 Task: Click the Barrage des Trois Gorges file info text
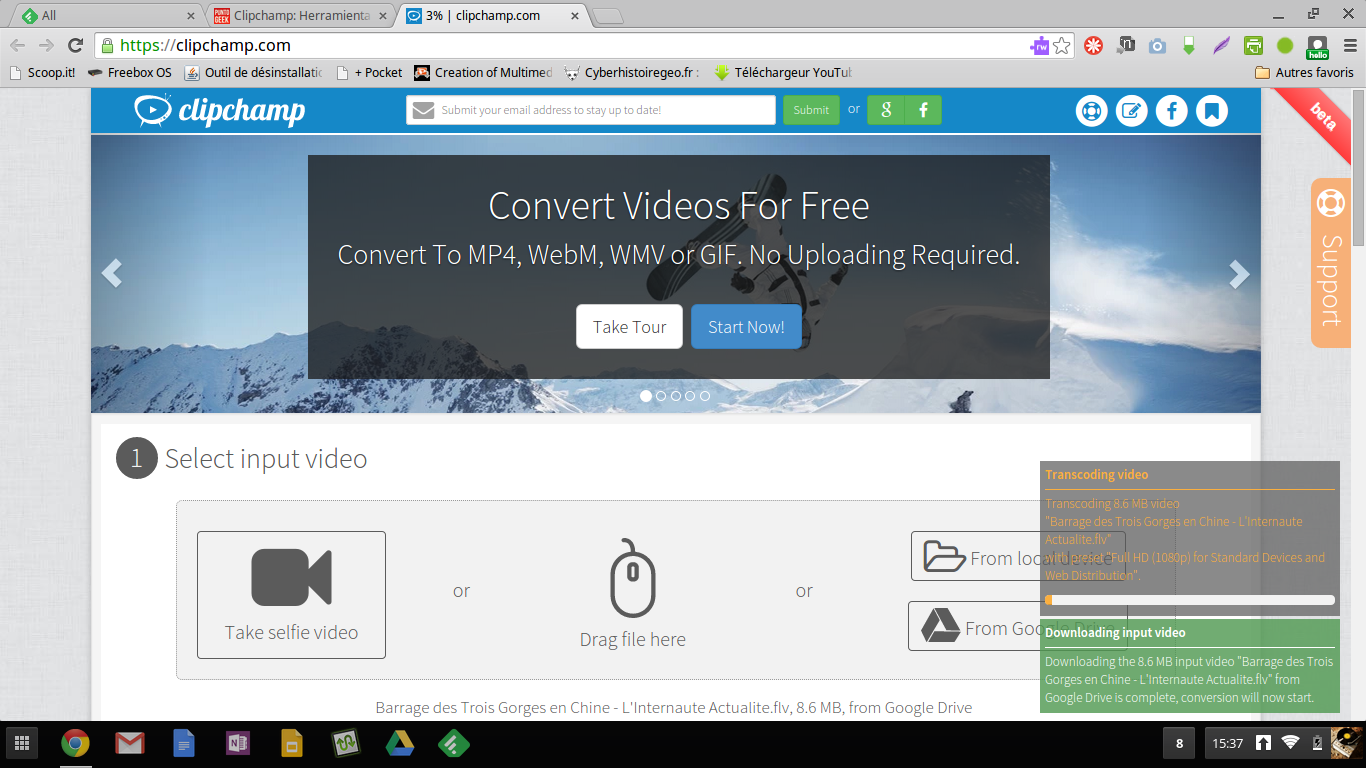click(673, 707)
